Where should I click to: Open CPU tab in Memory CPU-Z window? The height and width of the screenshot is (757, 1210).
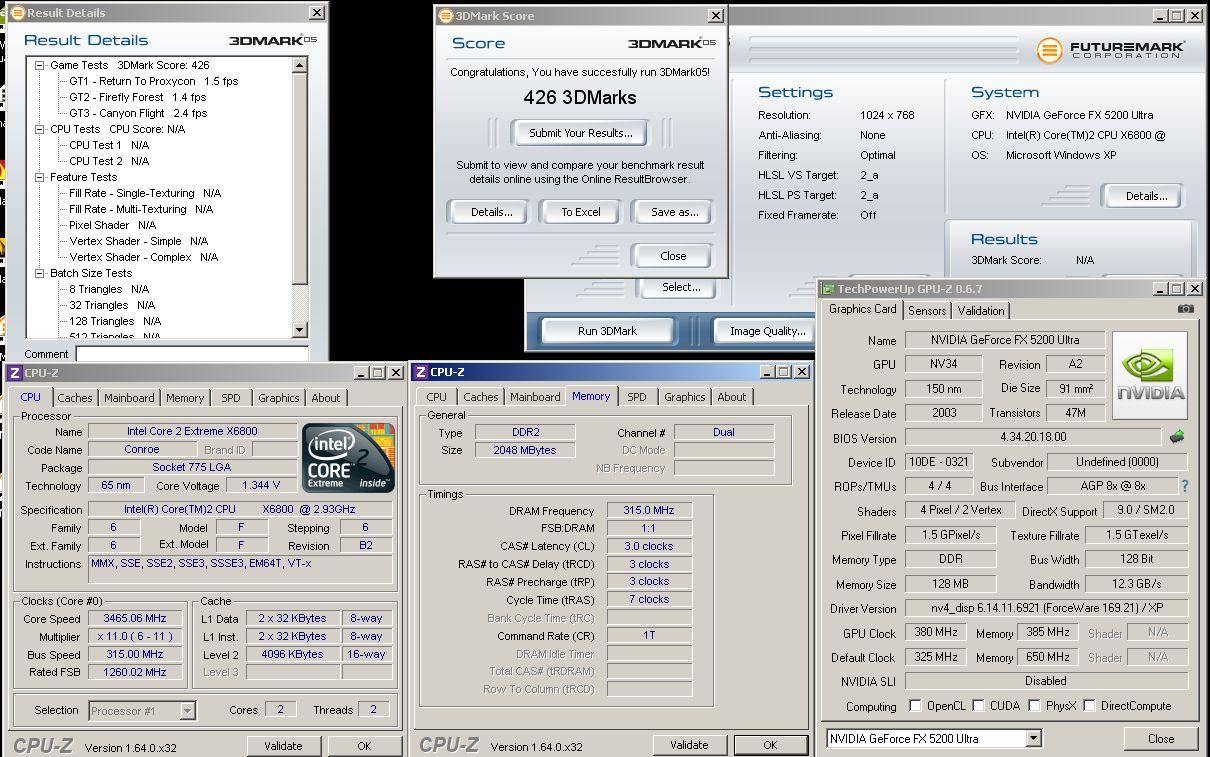tap(437, 397)
